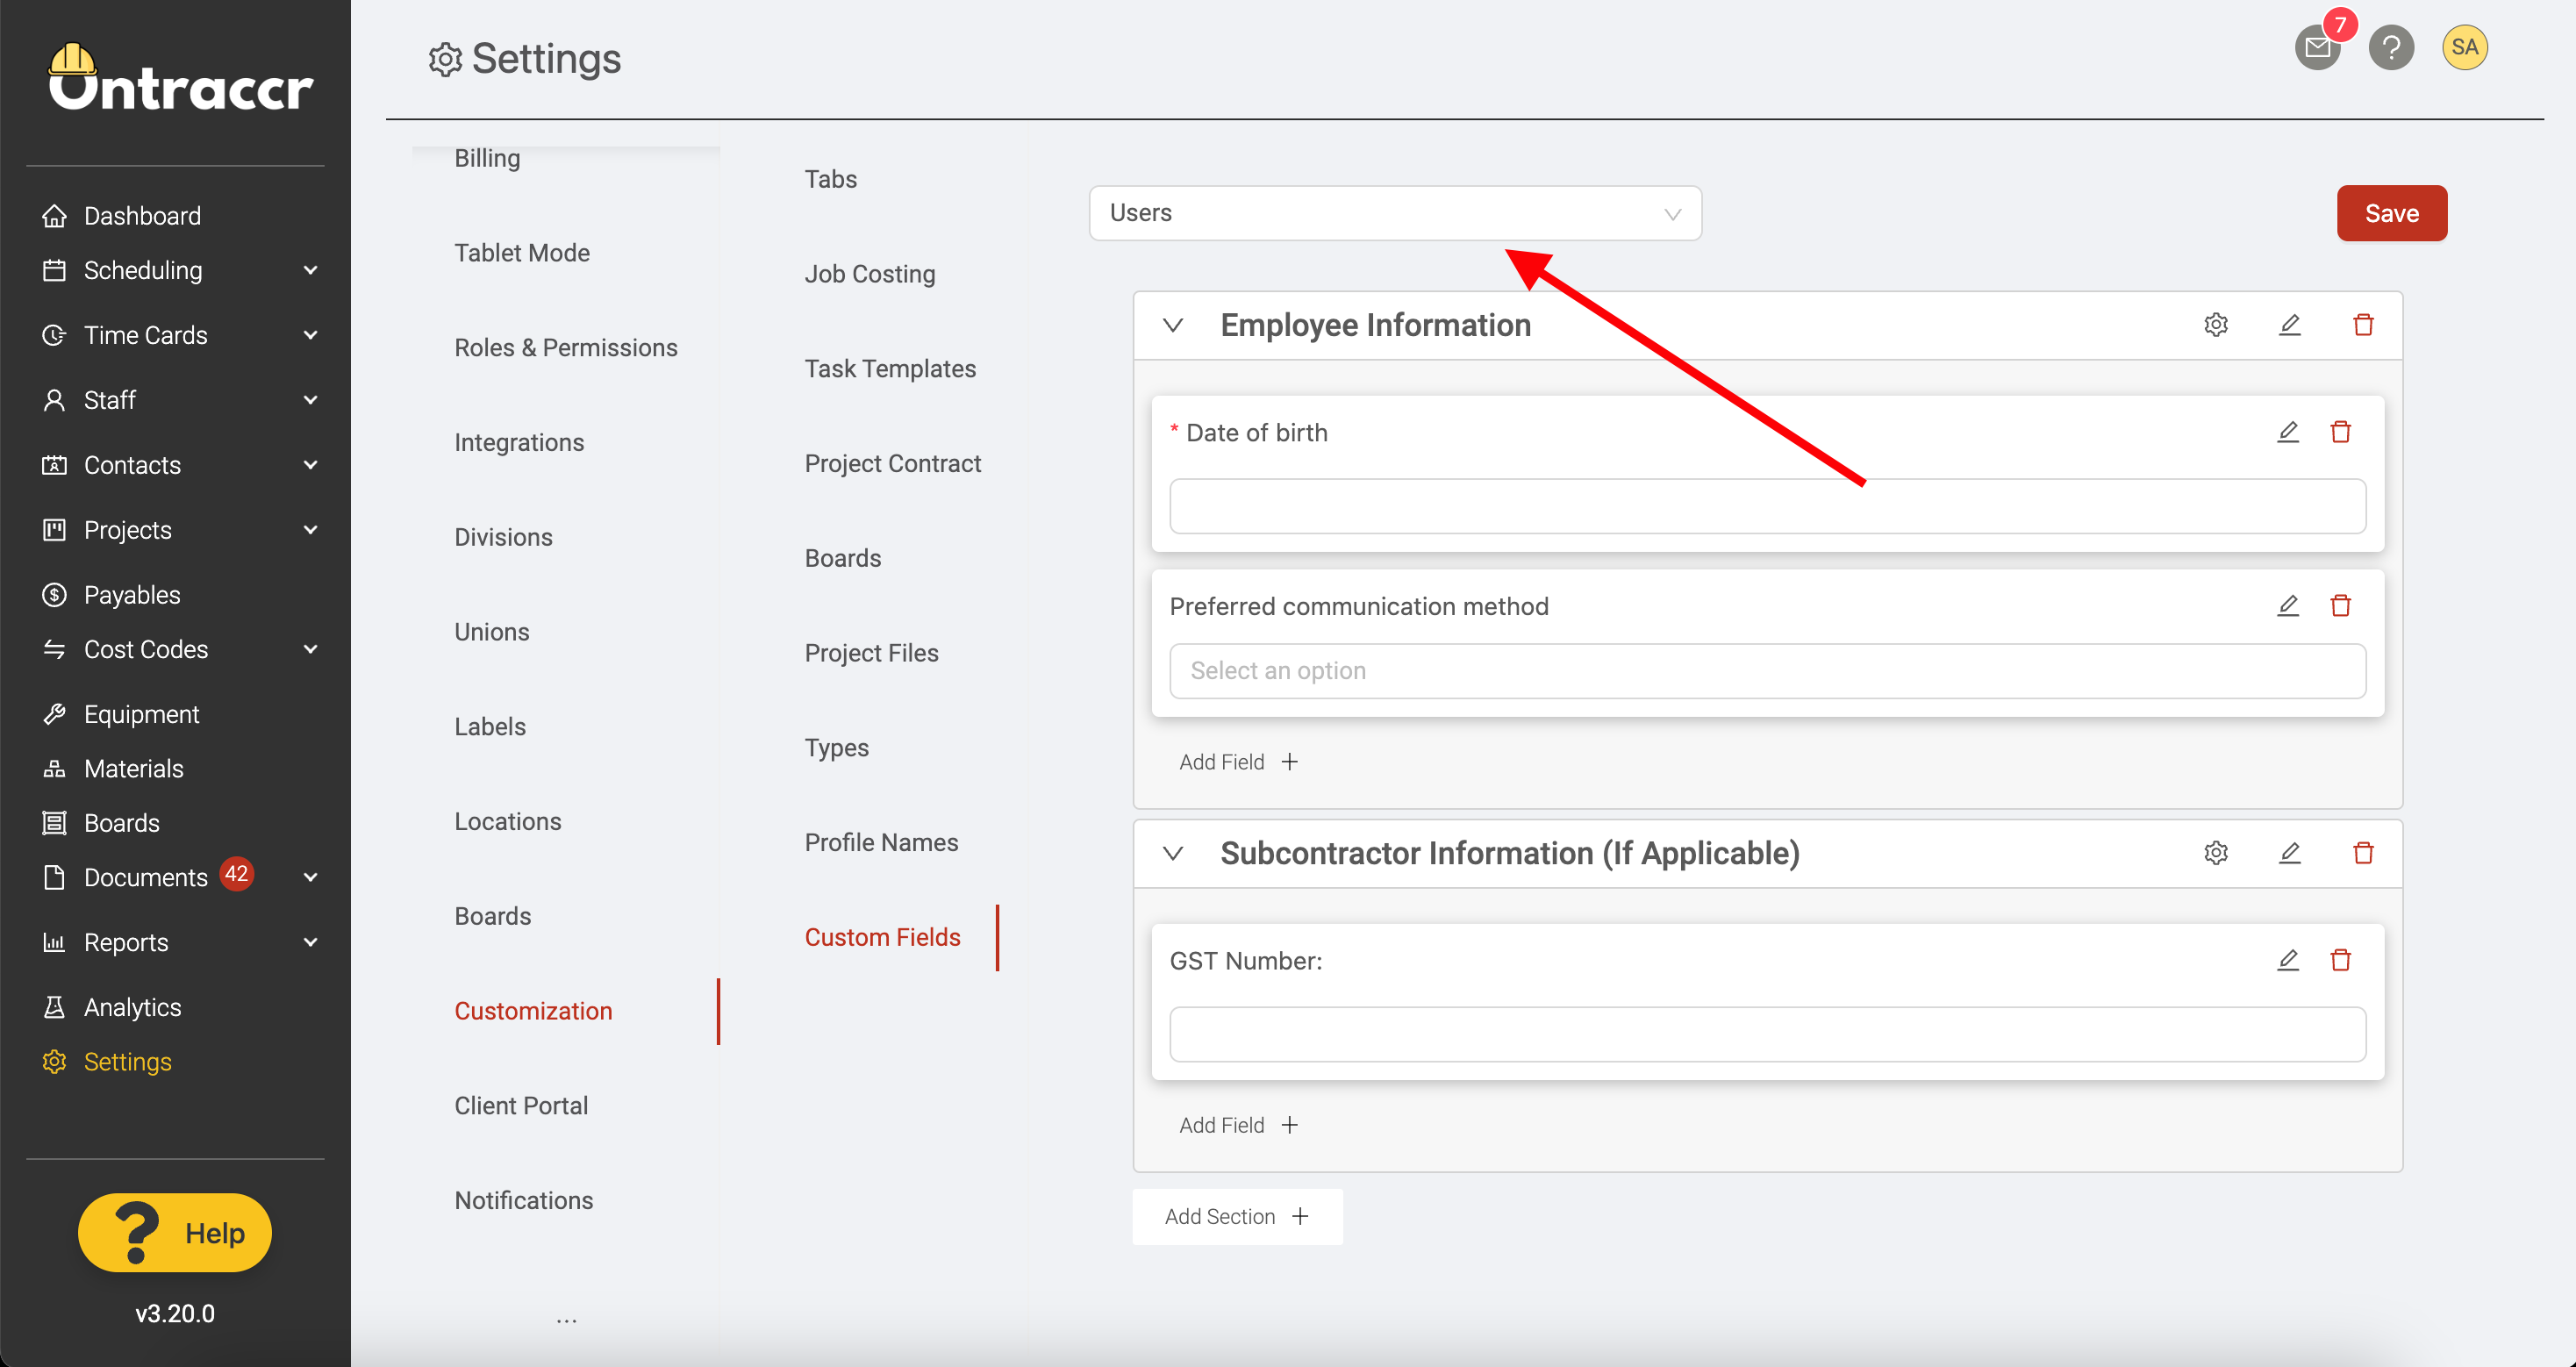
Task: Click the Date of birth input box
Action: (1767, 506)
